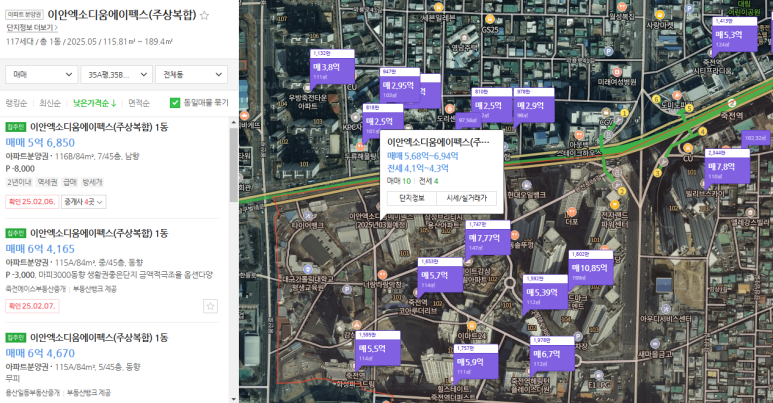Click scrollbar down arrow in listing panel
This screenshot has width=773, height=403.
pos(234,398)
